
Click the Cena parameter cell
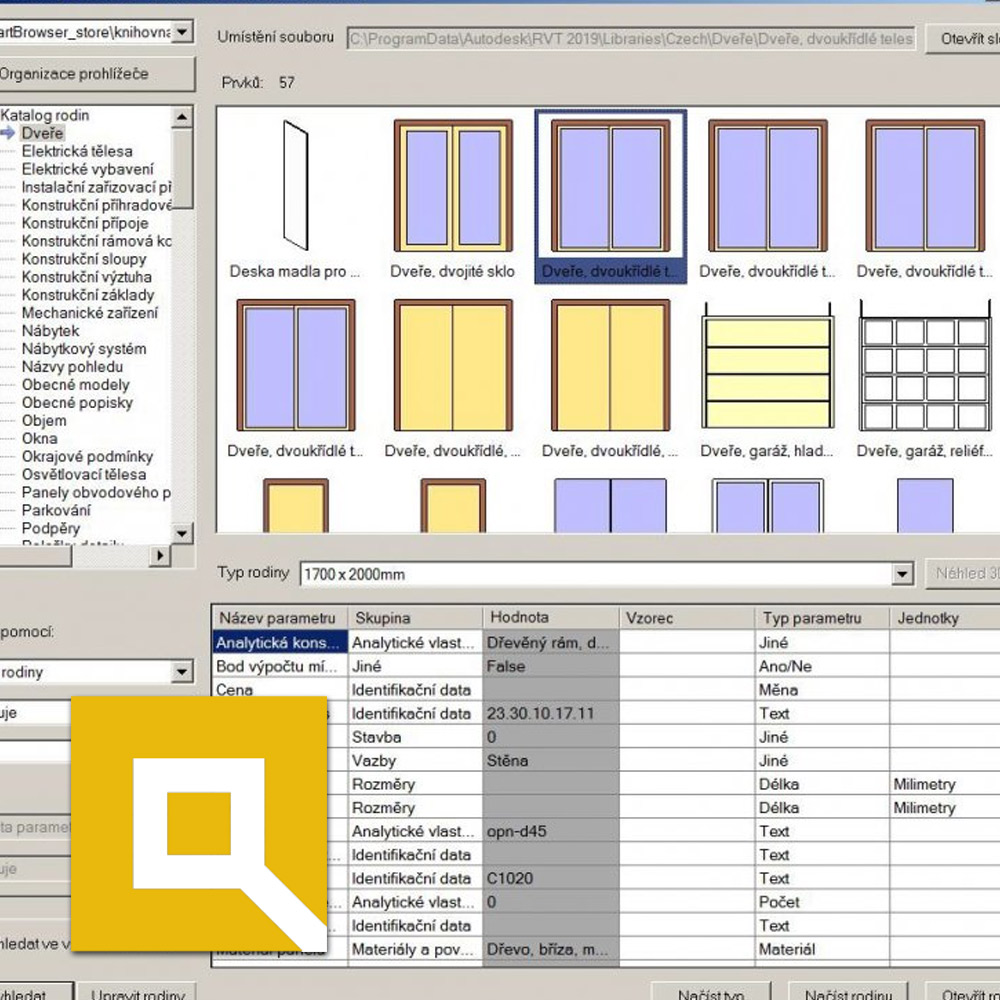click(280, 689)
